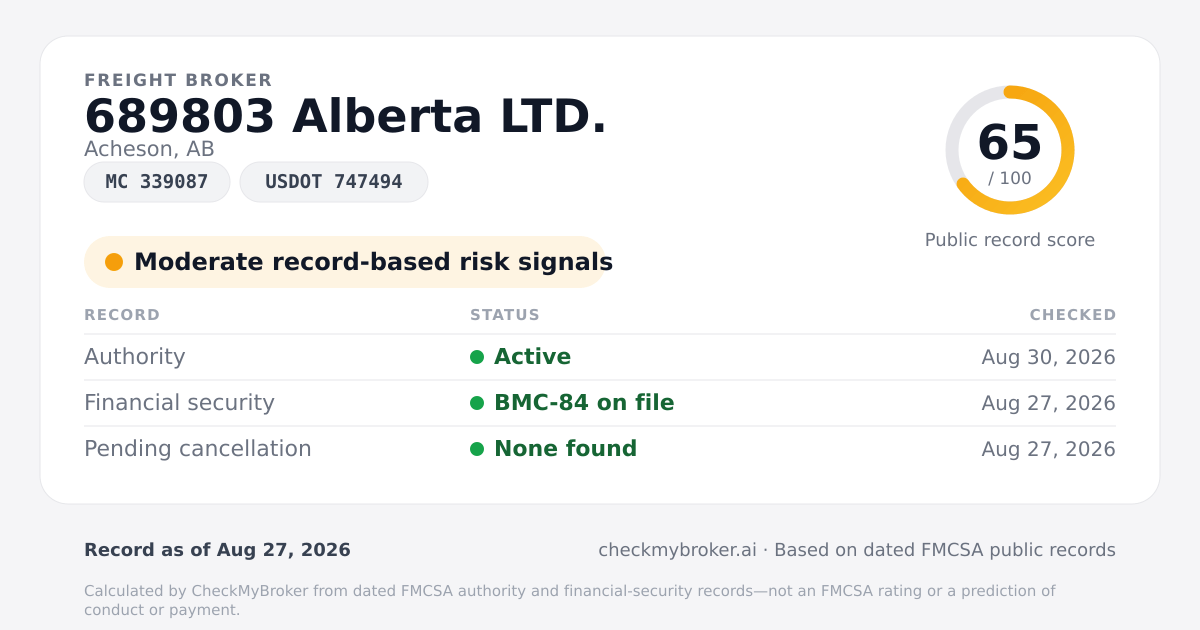Screen dimensions: 1200x630
Task: Click the Record as of Aug 27, 2026 text
Action: [217, 550]
